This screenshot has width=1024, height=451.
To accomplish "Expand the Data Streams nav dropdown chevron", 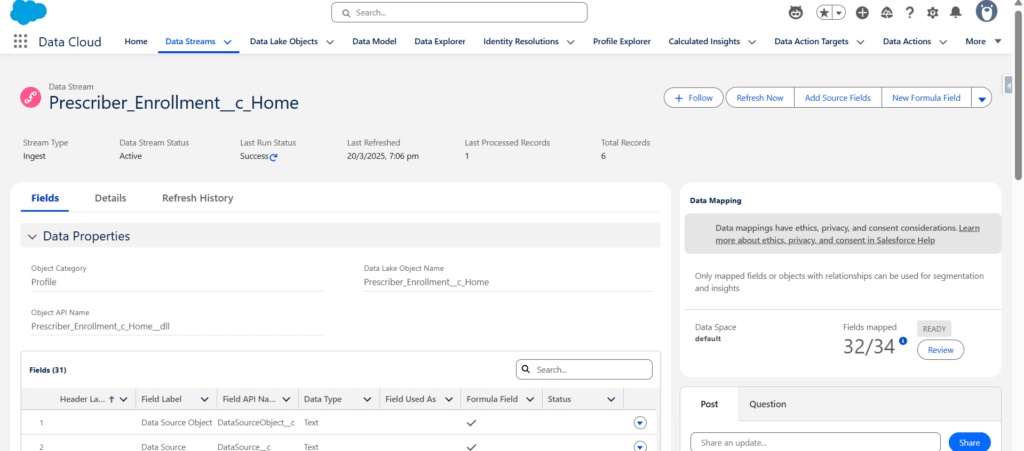I will [228, 42].
